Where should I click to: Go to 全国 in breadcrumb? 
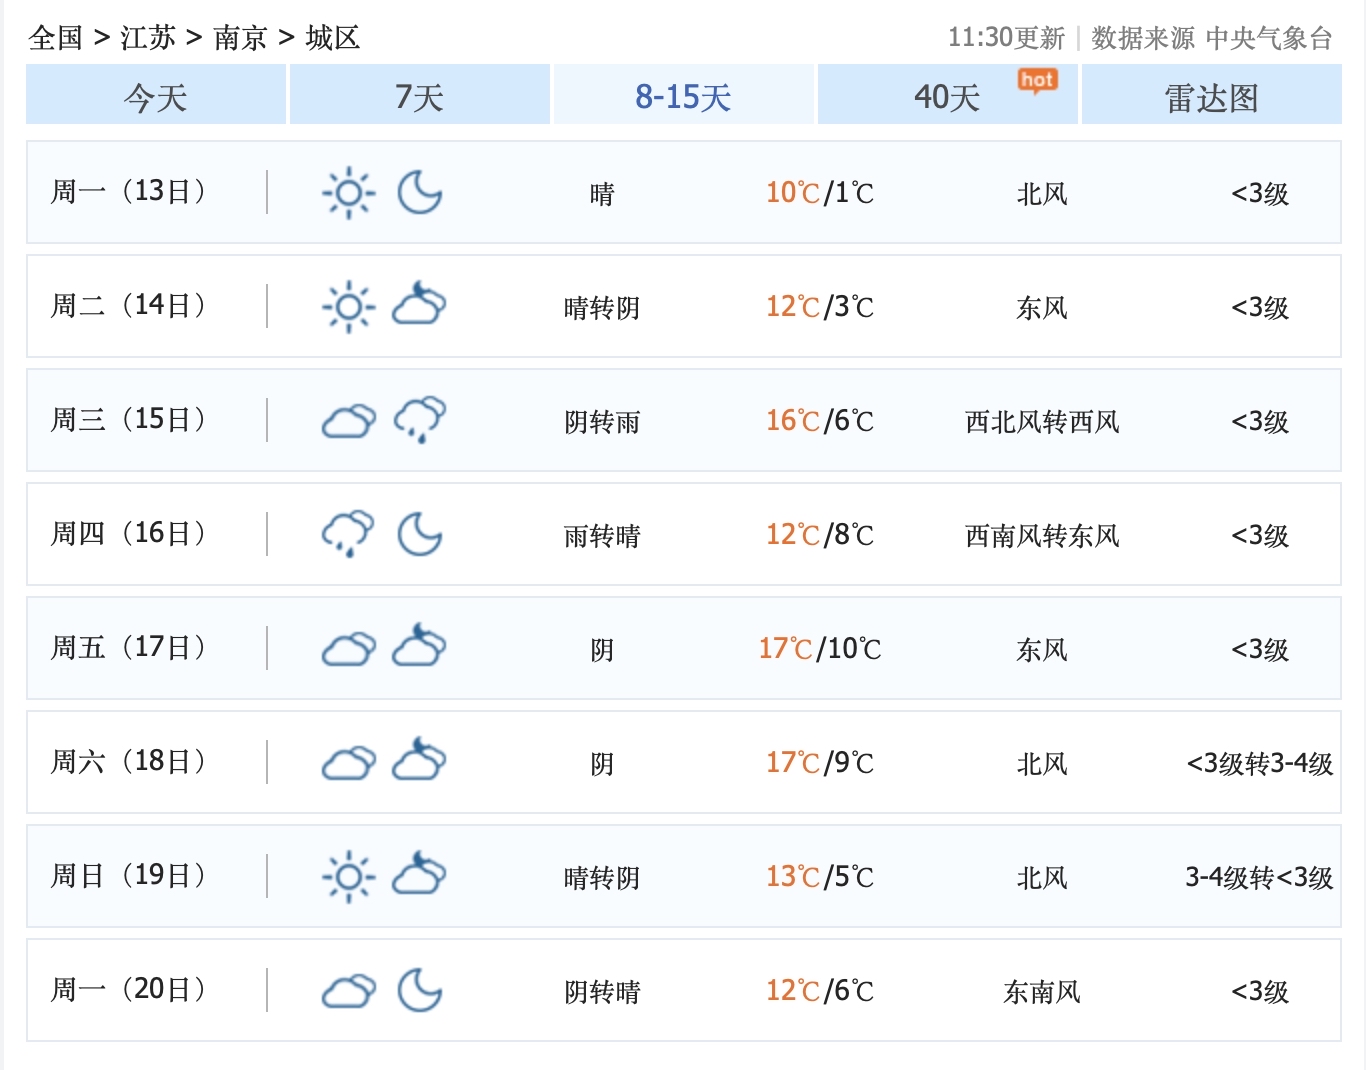56,38
